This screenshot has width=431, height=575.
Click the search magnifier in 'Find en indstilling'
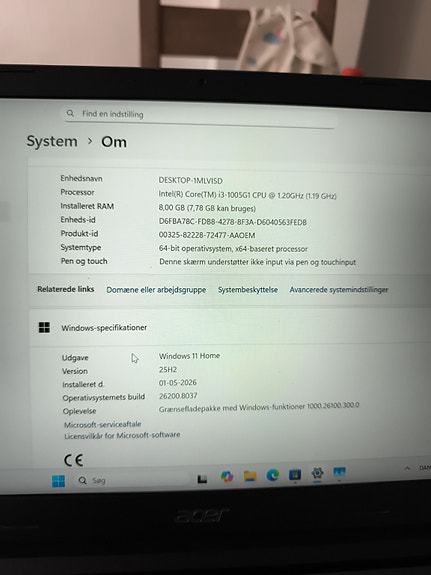point(70,113)
